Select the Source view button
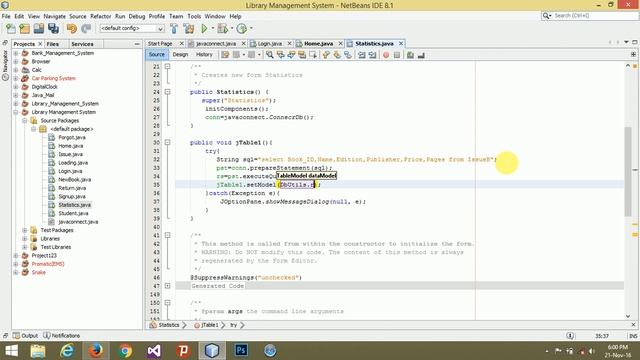The height and width of the screenshot is (360, 640). pyautogui.click(x=156, y=55)
